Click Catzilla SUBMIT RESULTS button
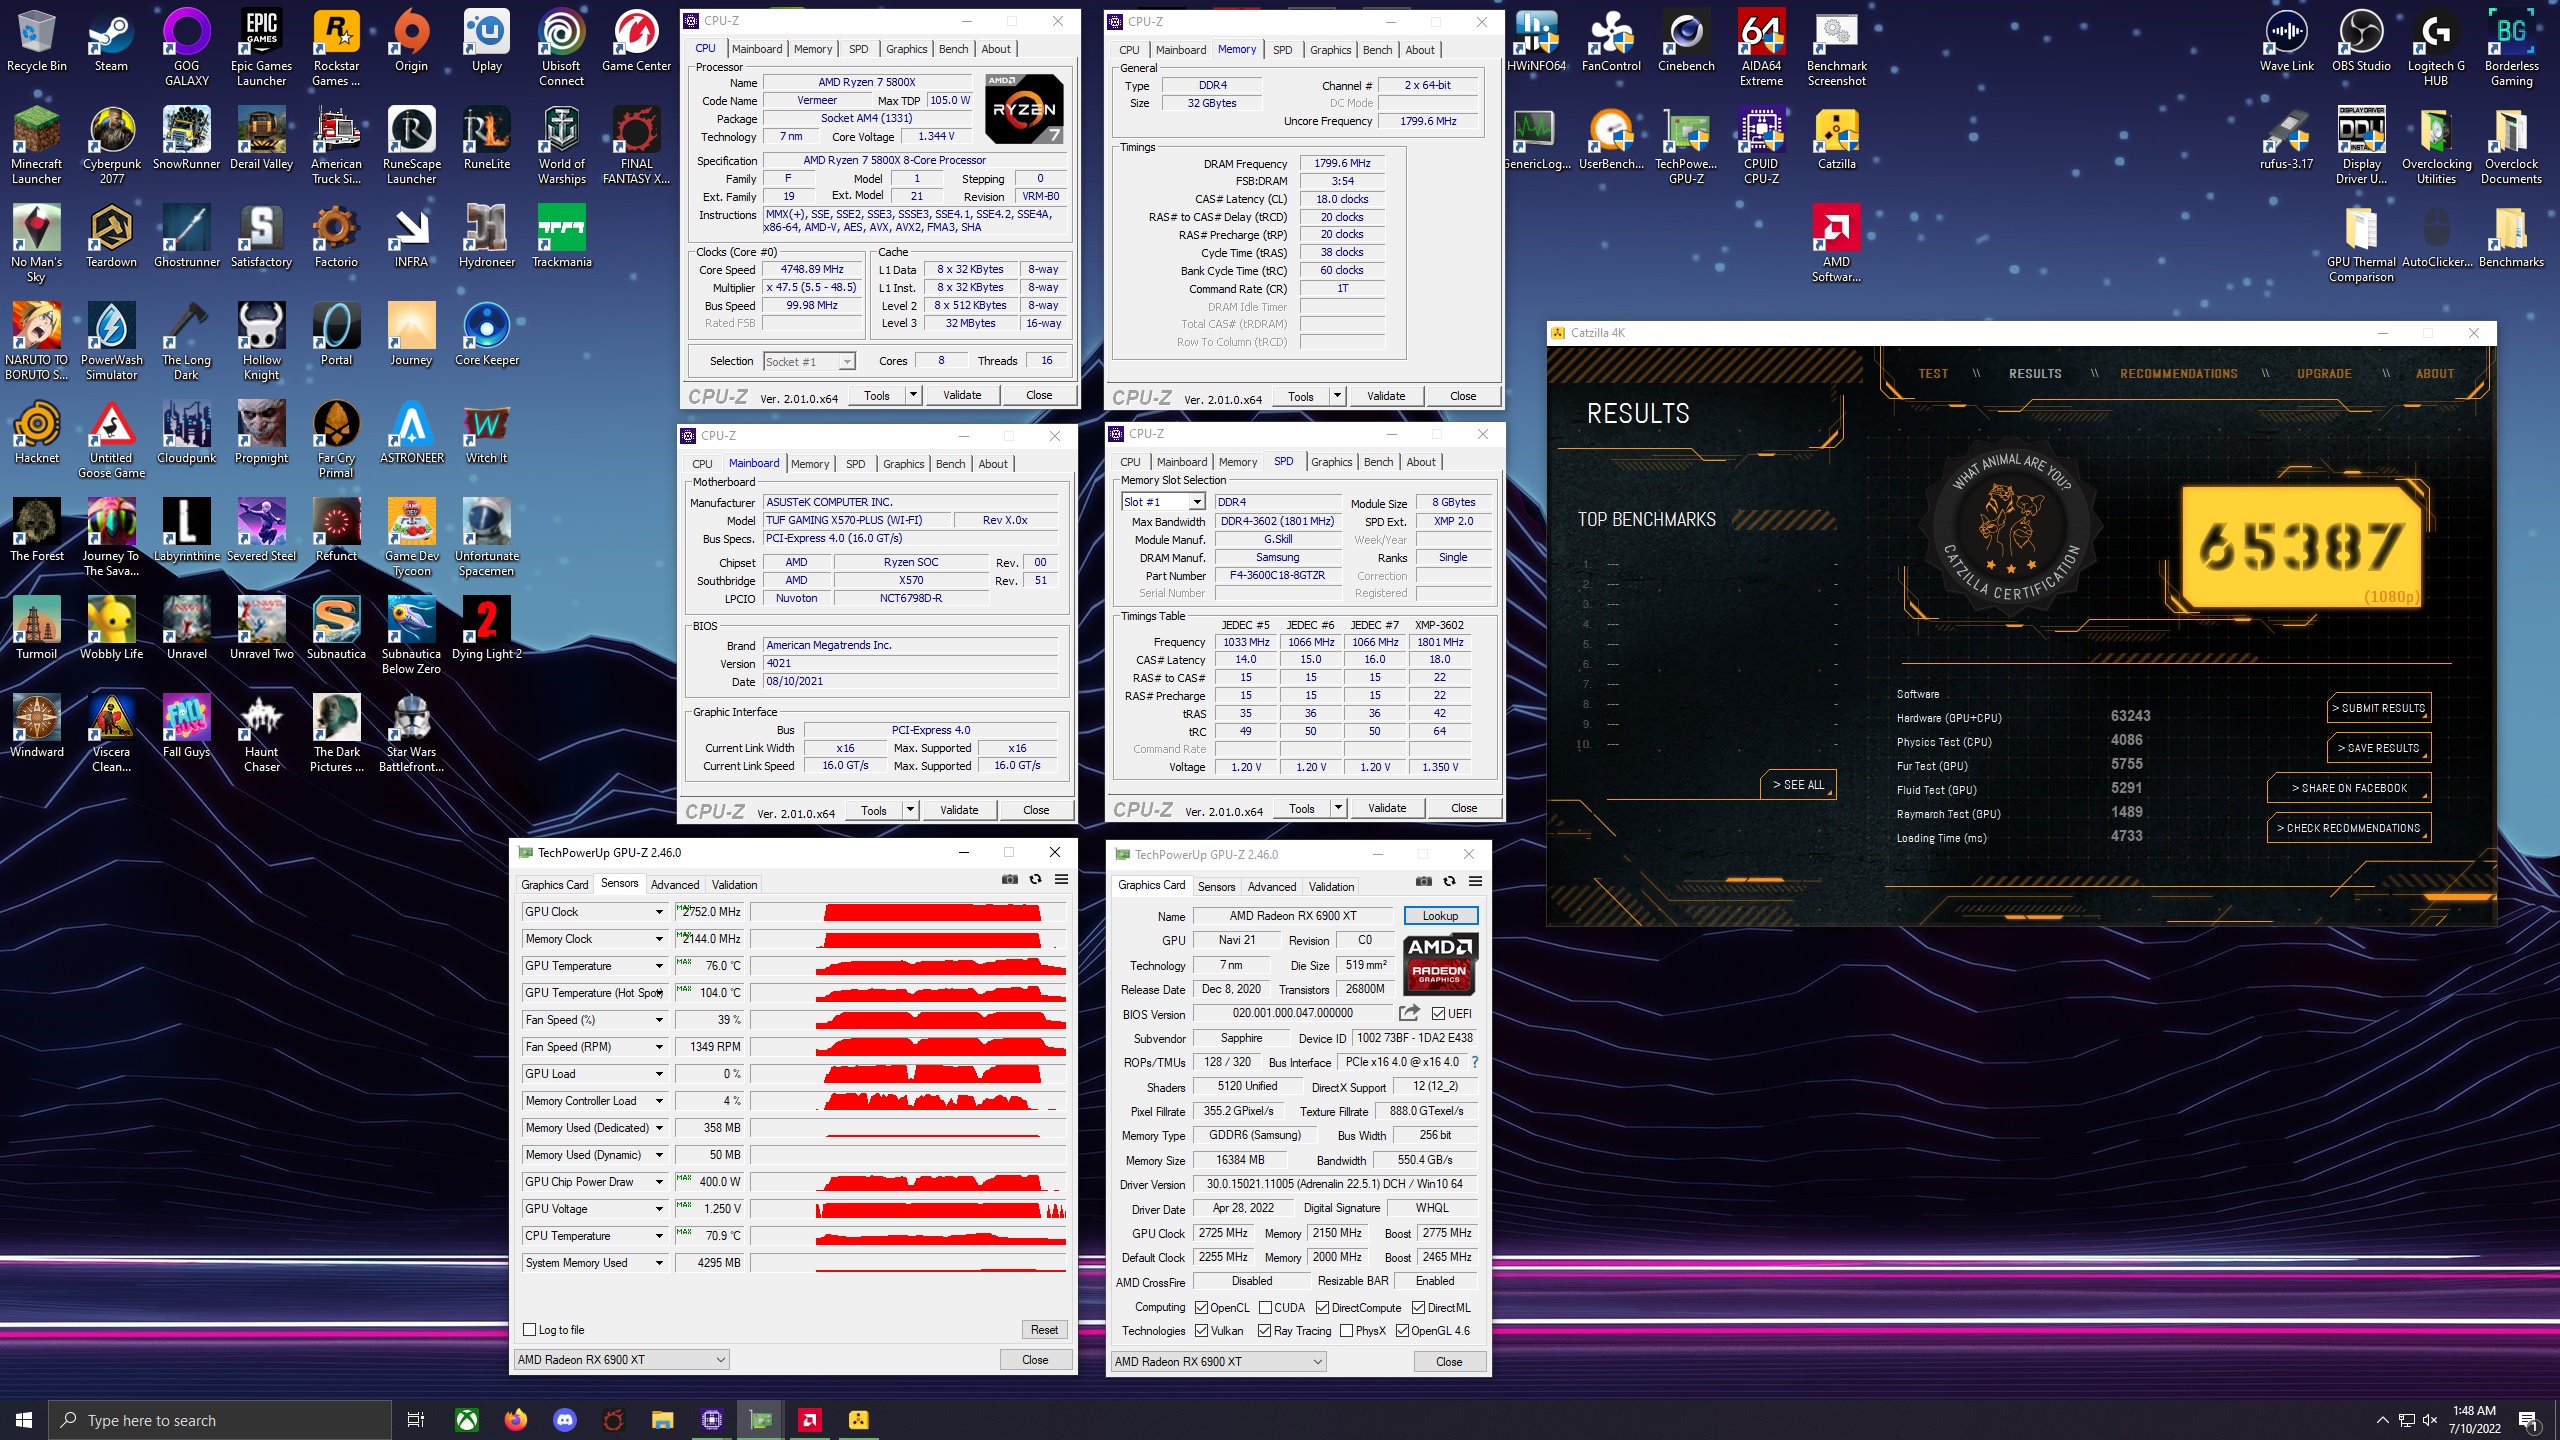The image size is (2560, 1440). (x=2380, y=708)
